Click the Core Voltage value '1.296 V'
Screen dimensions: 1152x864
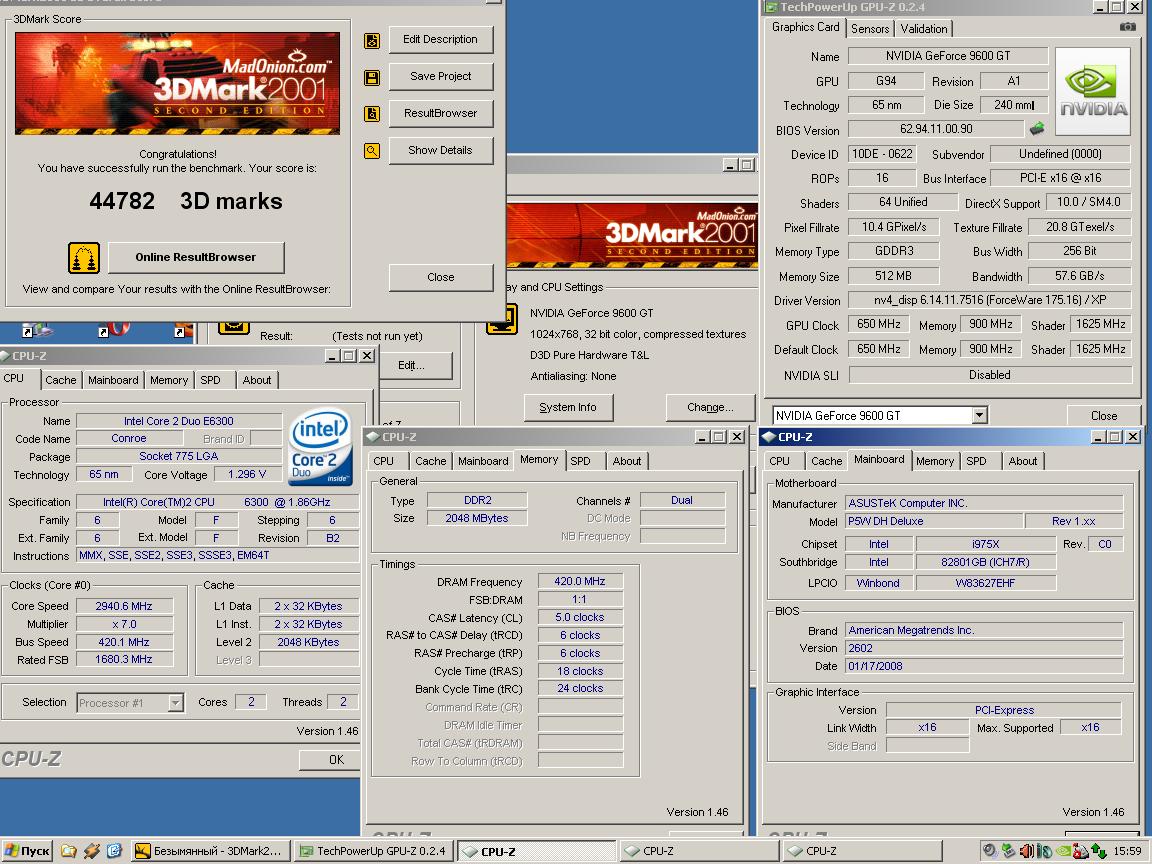[247, 475]
